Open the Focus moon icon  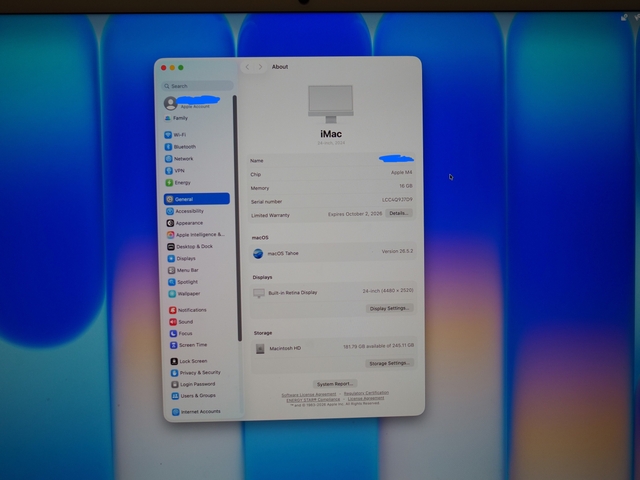[173, 333]
